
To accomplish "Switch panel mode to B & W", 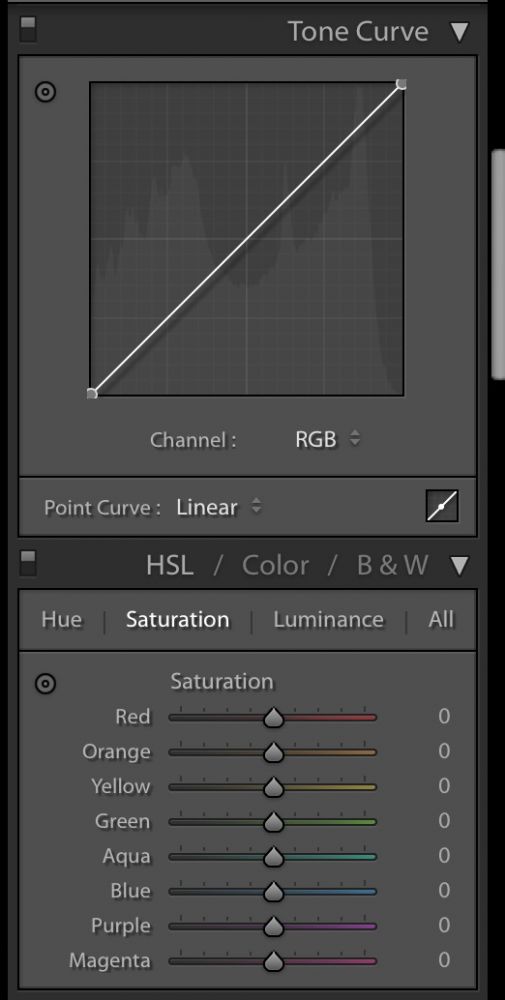I will pos(392,566).
